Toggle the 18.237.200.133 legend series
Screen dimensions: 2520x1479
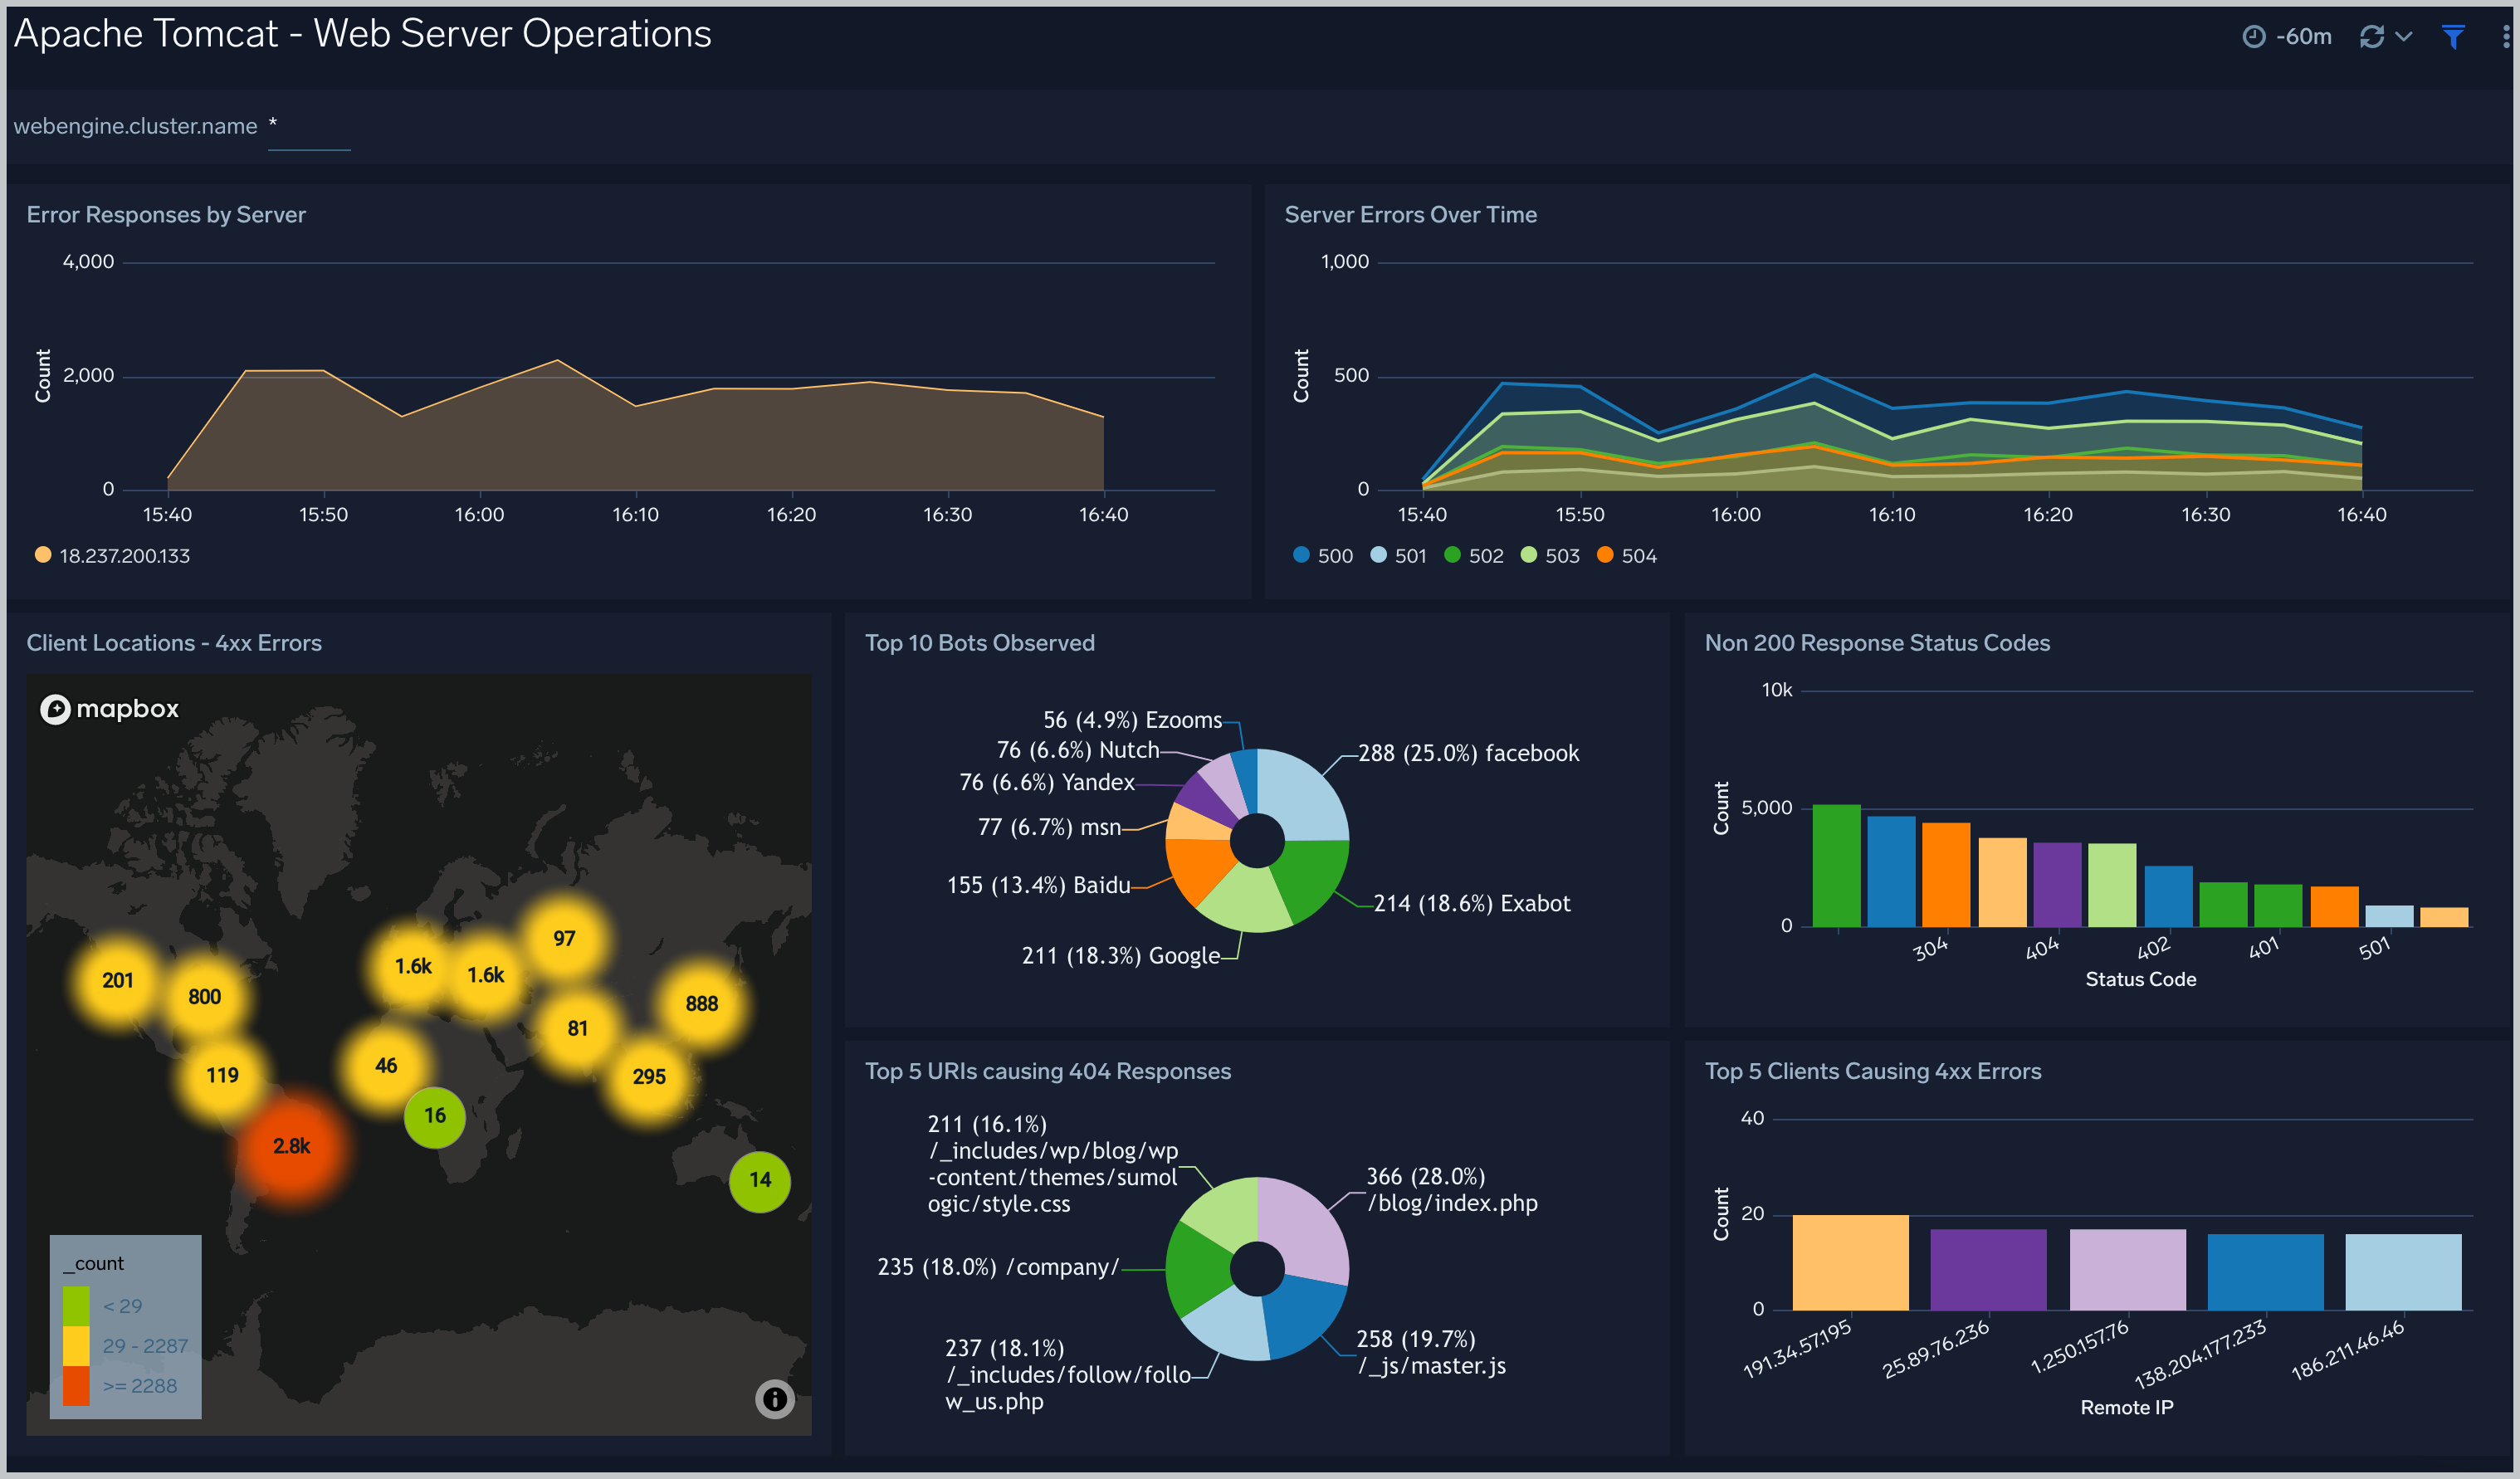tap(112, 555)
